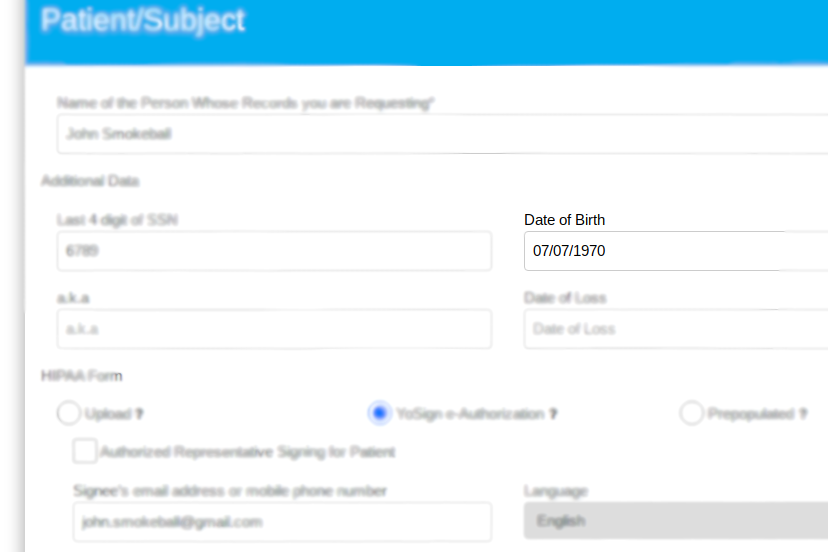828x552 pixels.
Task: Select the Prepopulated HIPAA form option
Action: [x=691, y=413]
